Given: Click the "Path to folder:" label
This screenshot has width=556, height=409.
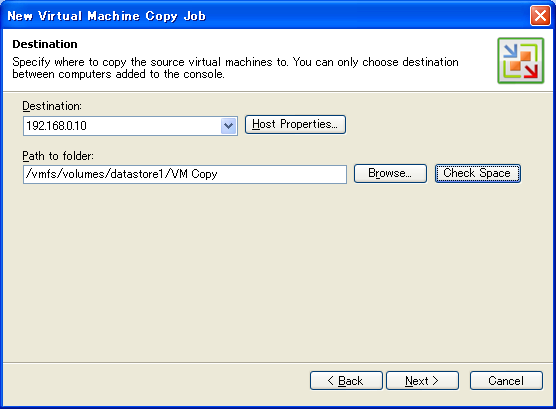Looking at the screenshot, I should (58, 156).
